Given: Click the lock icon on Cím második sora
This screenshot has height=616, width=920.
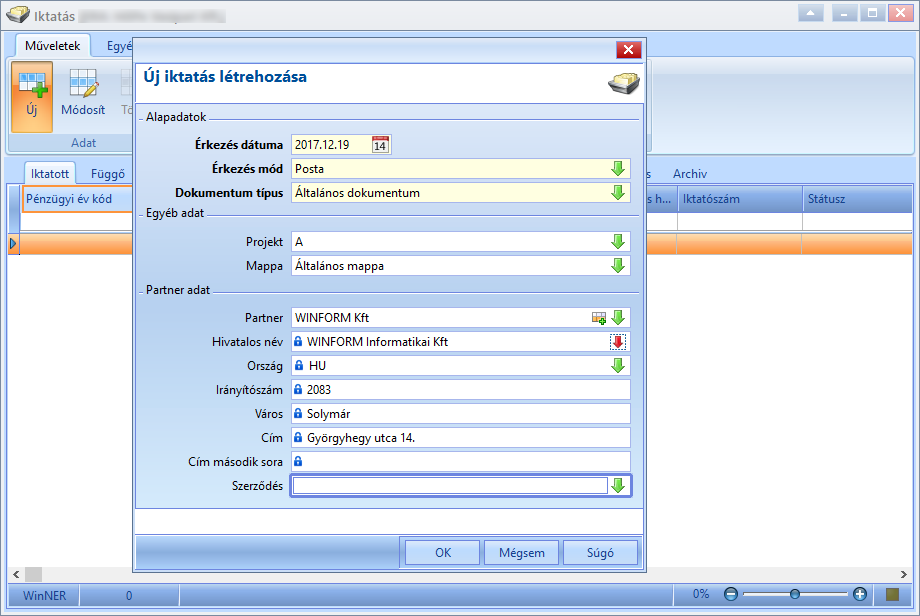Looking at the screenshot, I should 298,461.
